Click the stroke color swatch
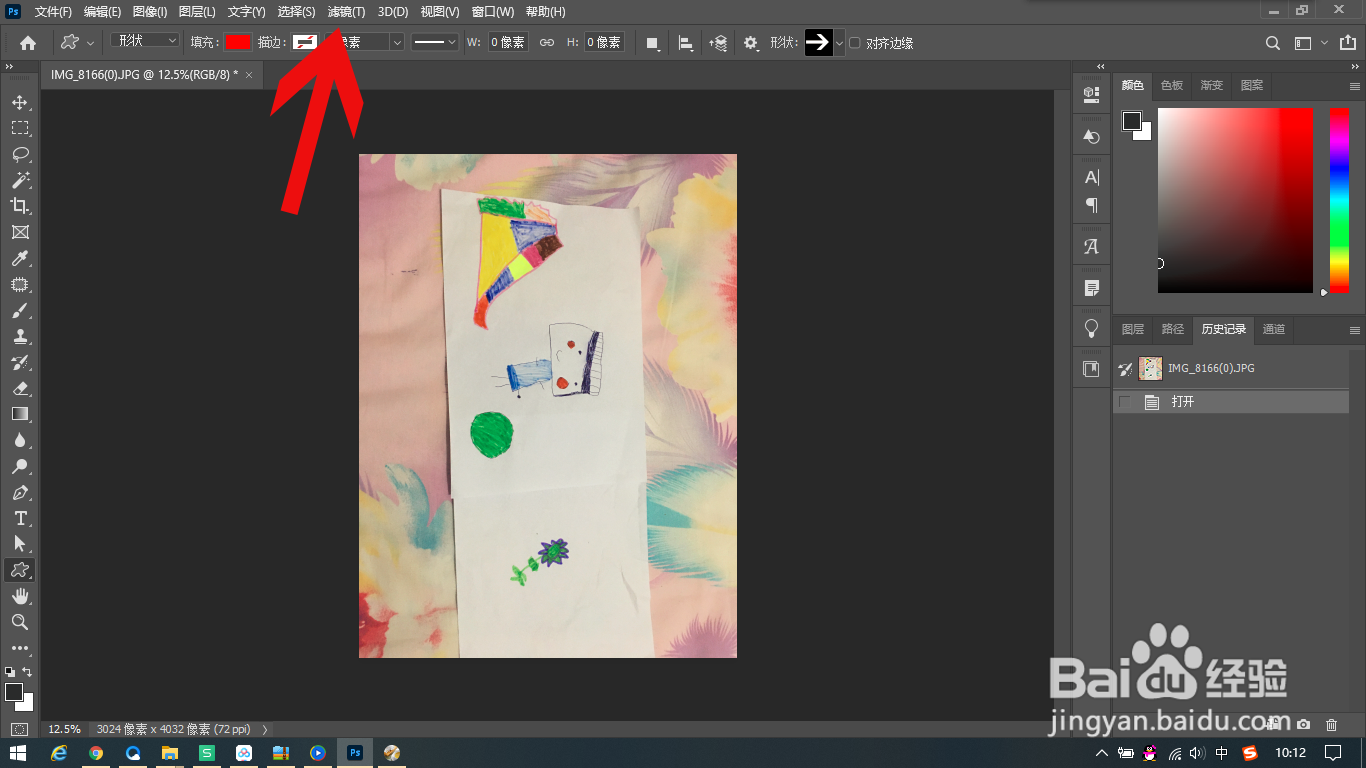 click(x=305, y=42)
